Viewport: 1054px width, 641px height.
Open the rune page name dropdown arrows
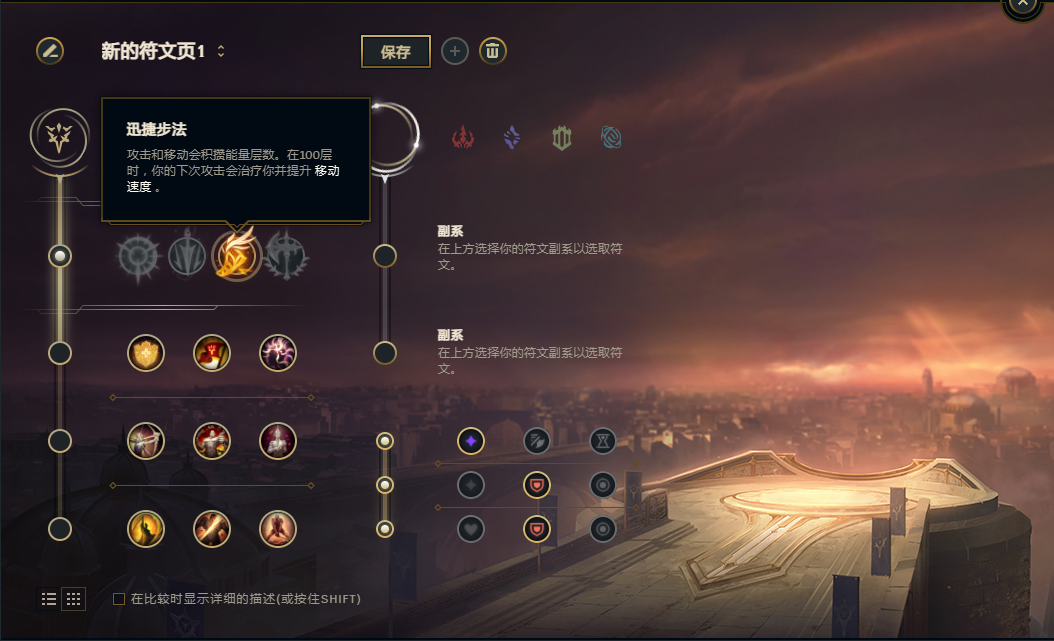[x=220, y=51]
